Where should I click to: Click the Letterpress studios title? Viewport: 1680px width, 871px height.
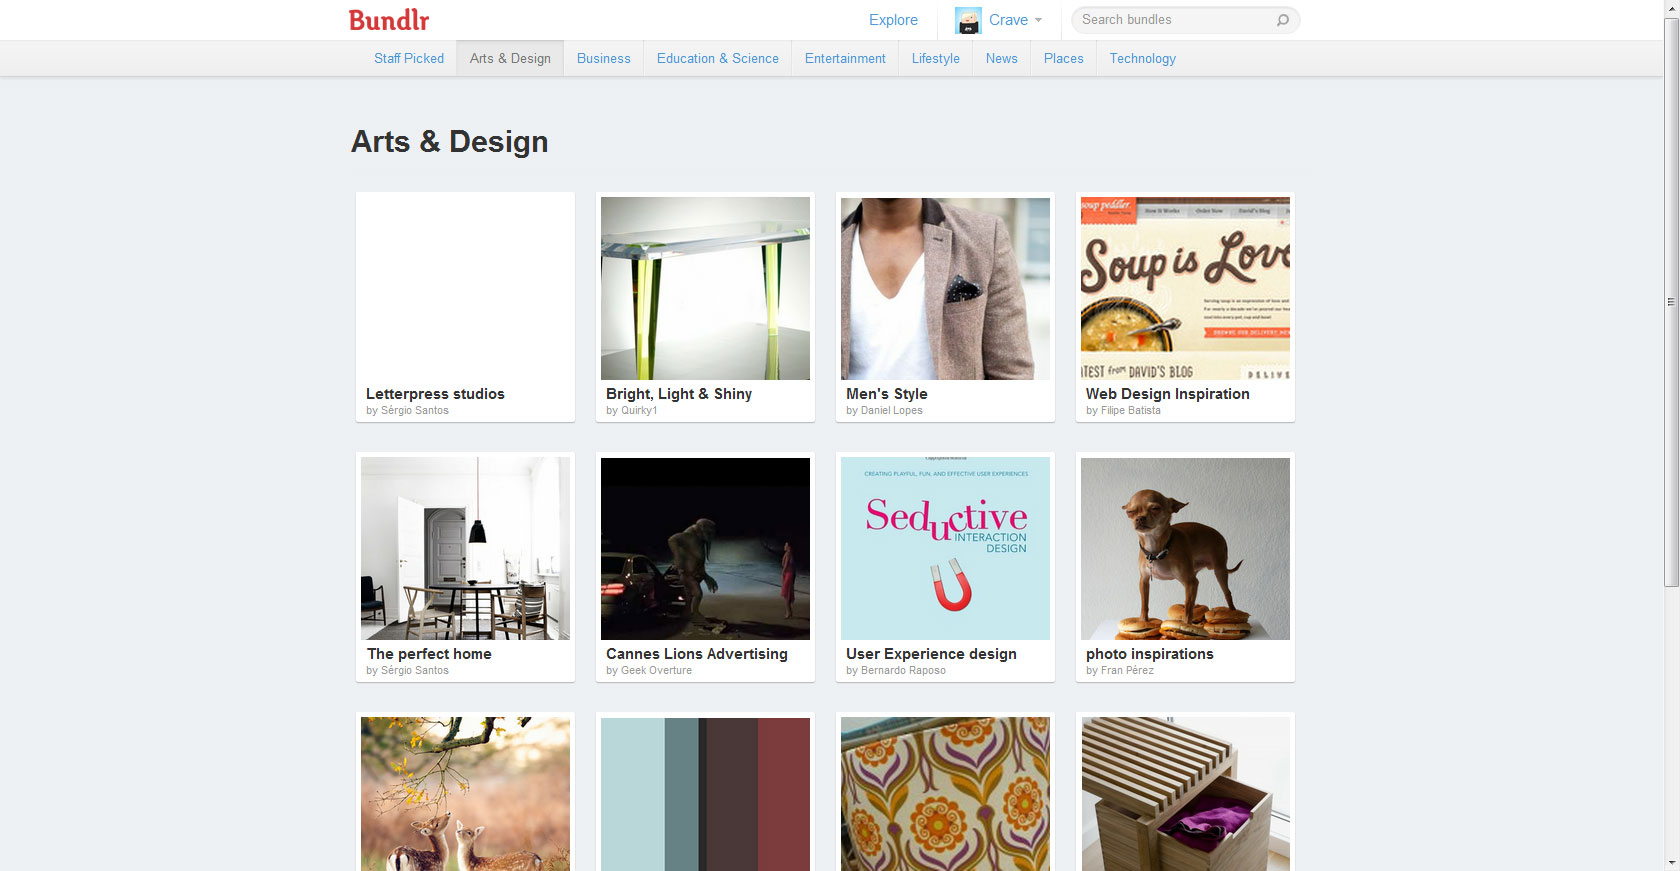pos(435,394)
